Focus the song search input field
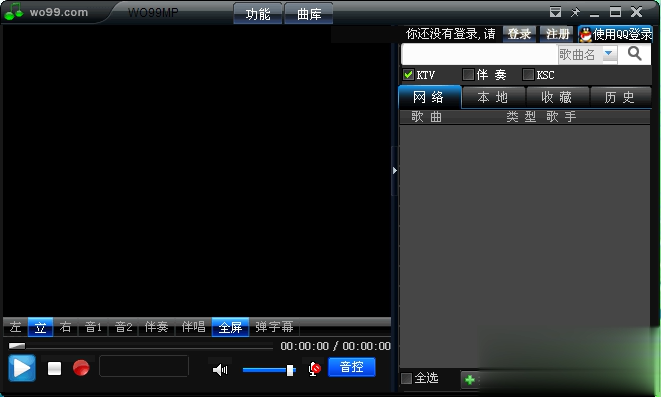The image size is (661, 397). [479, 54]
